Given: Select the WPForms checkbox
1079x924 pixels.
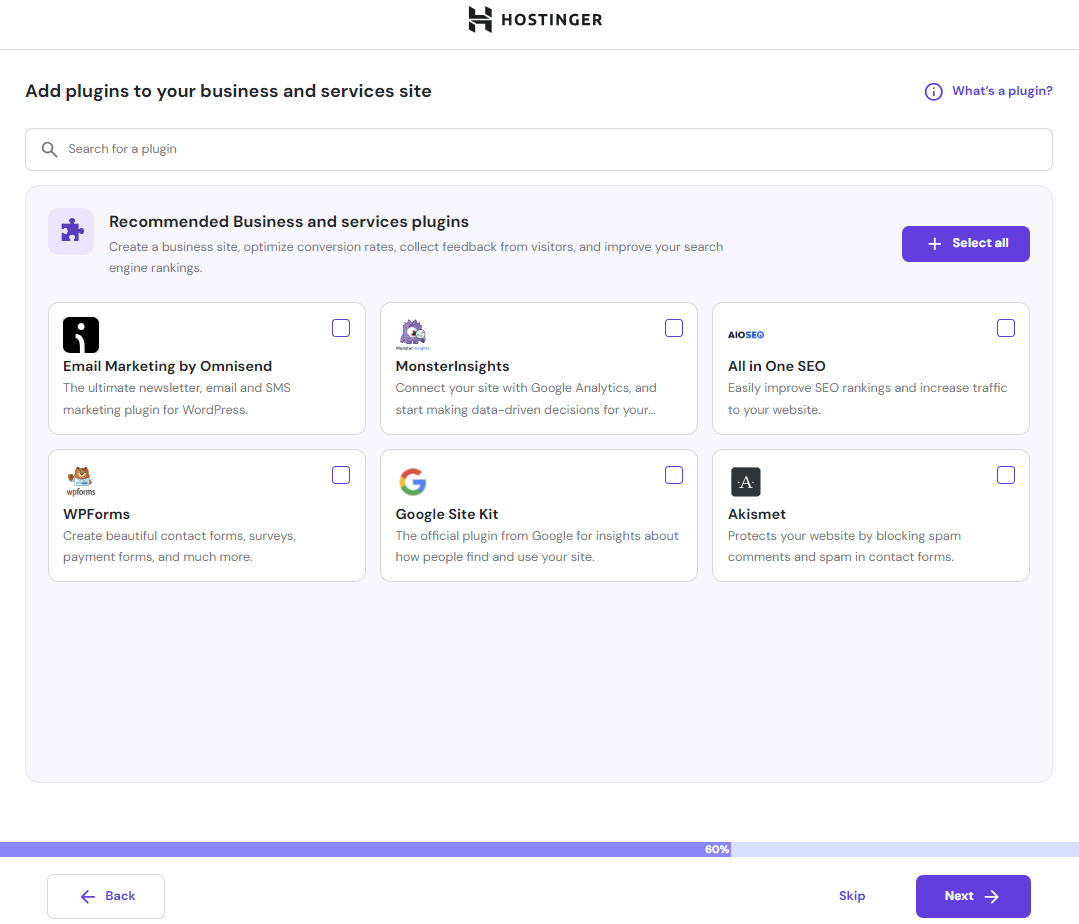Looking at the screenshot, I should (341, 475).
